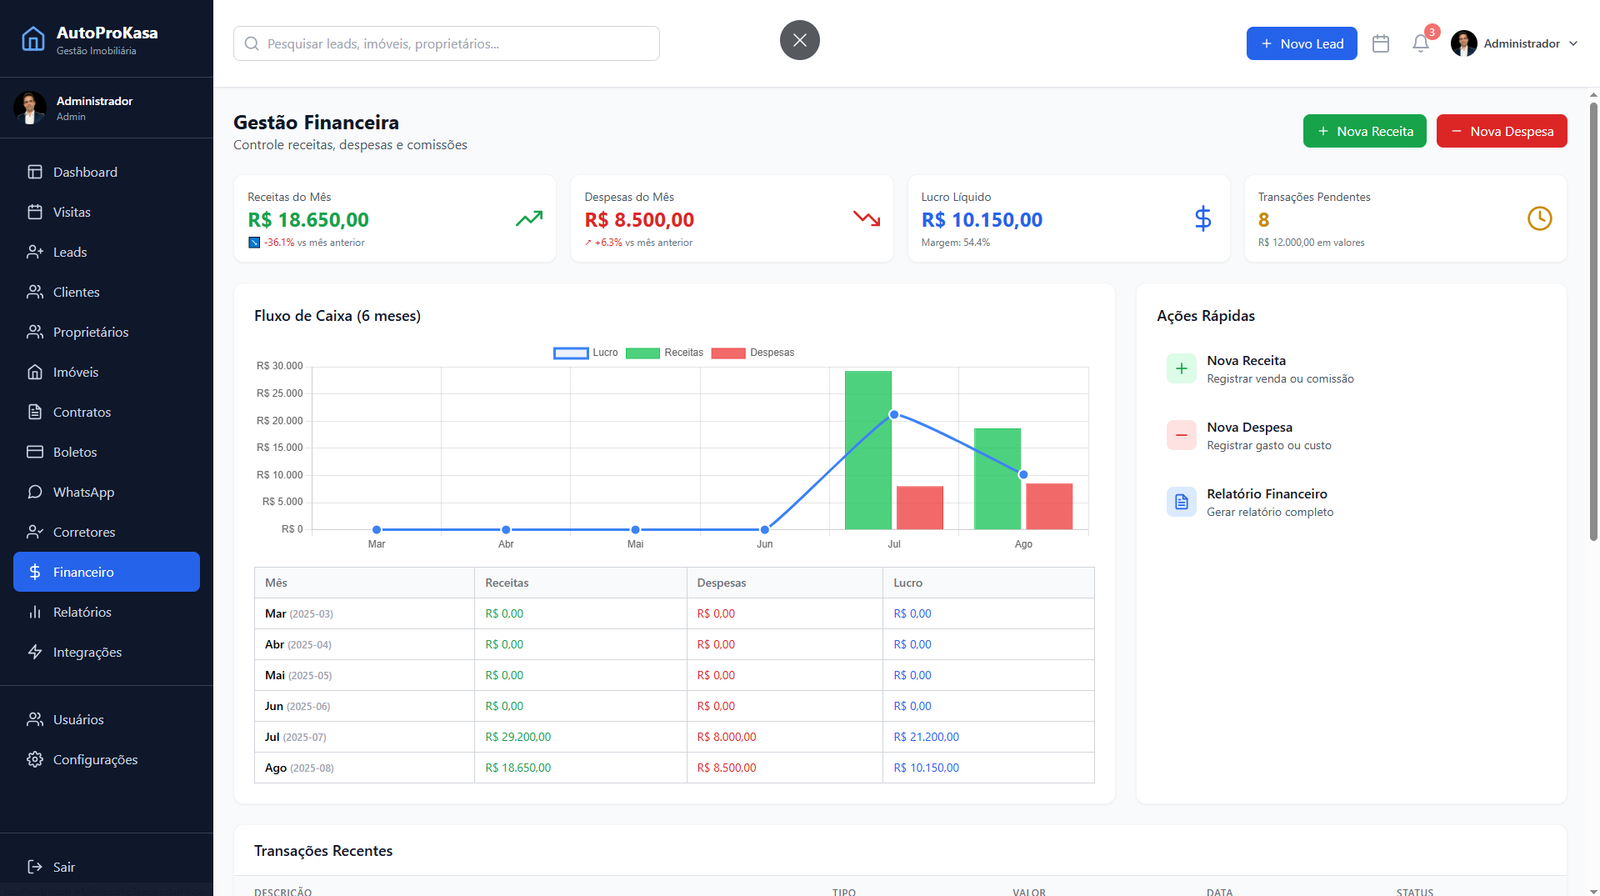Toggle the Receitas series in chart legend

point(664,353)
